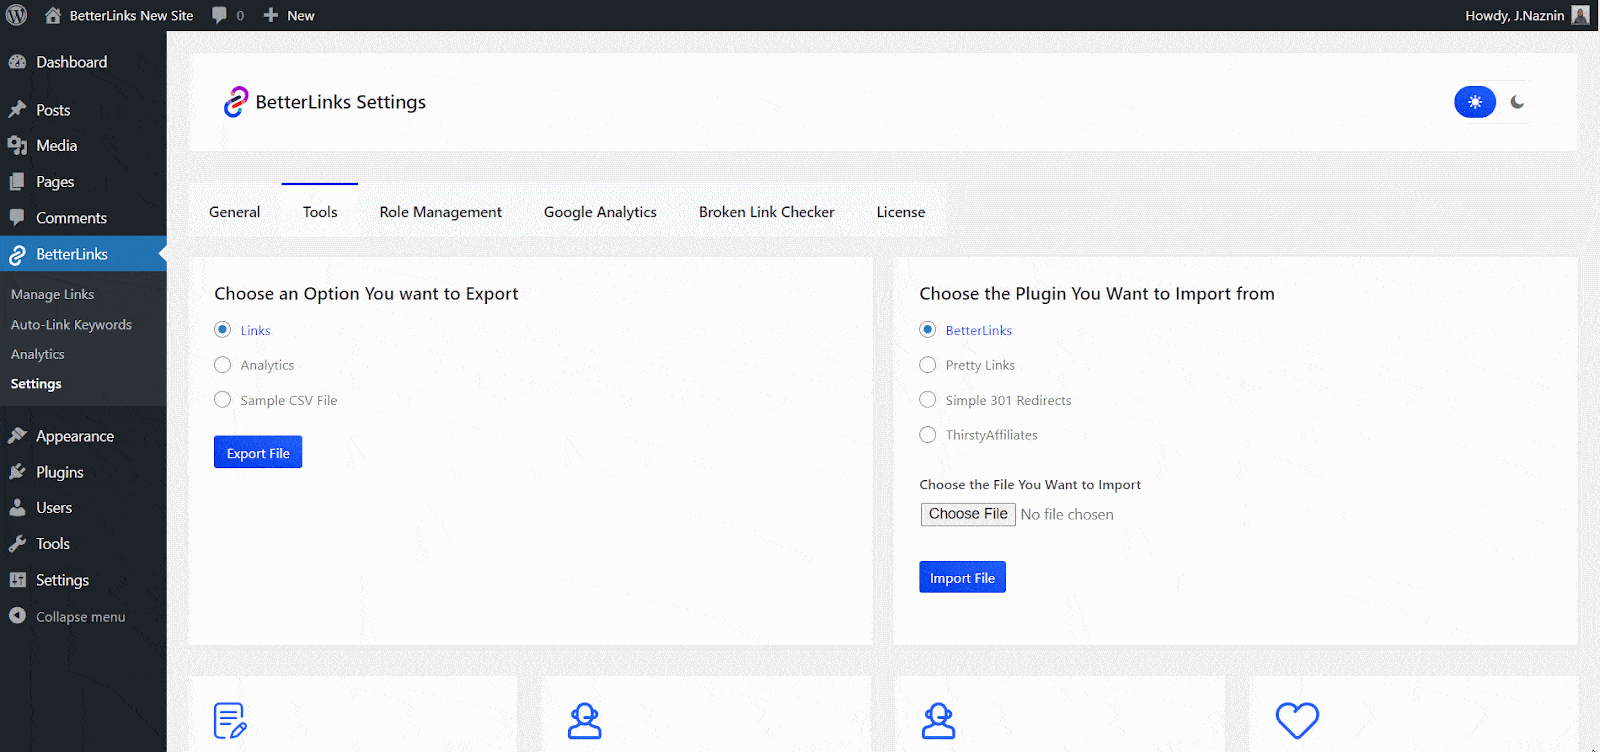Click the document edit icon card

(230, 720)
